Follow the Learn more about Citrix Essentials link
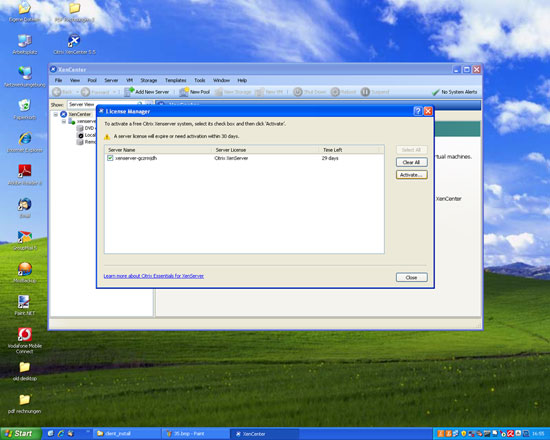 154,276
